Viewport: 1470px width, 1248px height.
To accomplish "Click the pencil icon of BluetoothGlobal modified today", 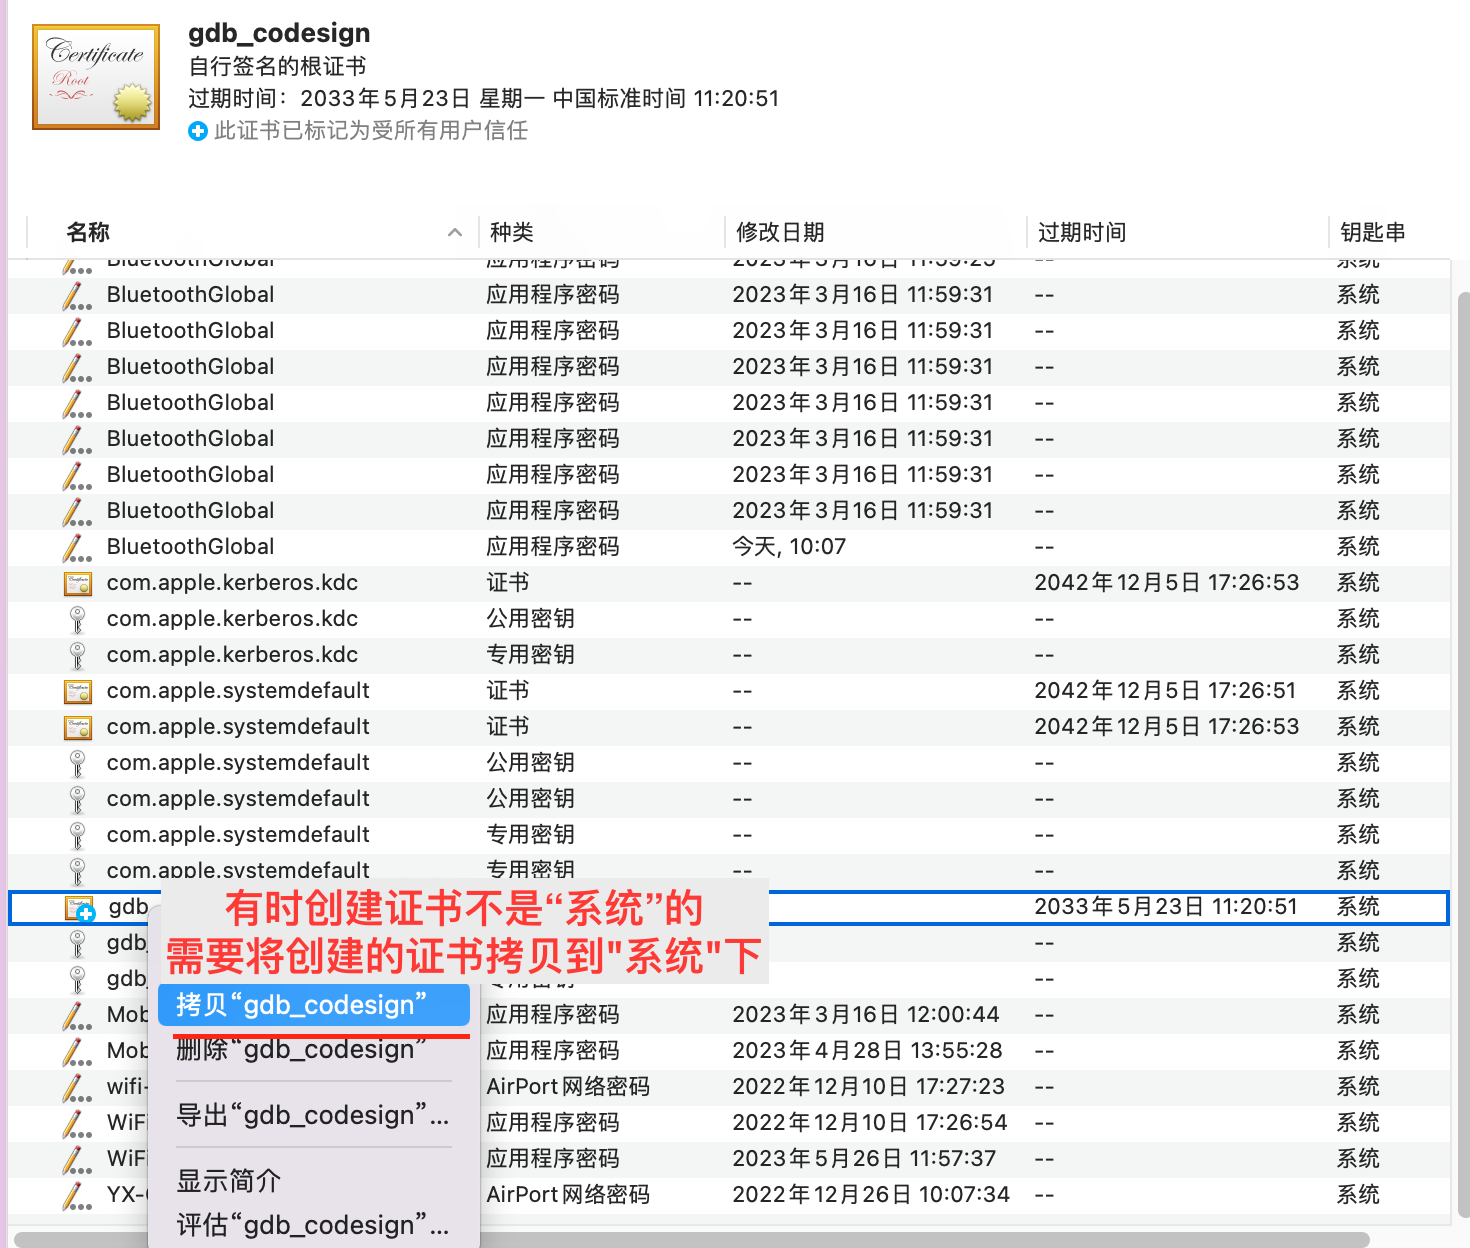I will pos(77,547).
